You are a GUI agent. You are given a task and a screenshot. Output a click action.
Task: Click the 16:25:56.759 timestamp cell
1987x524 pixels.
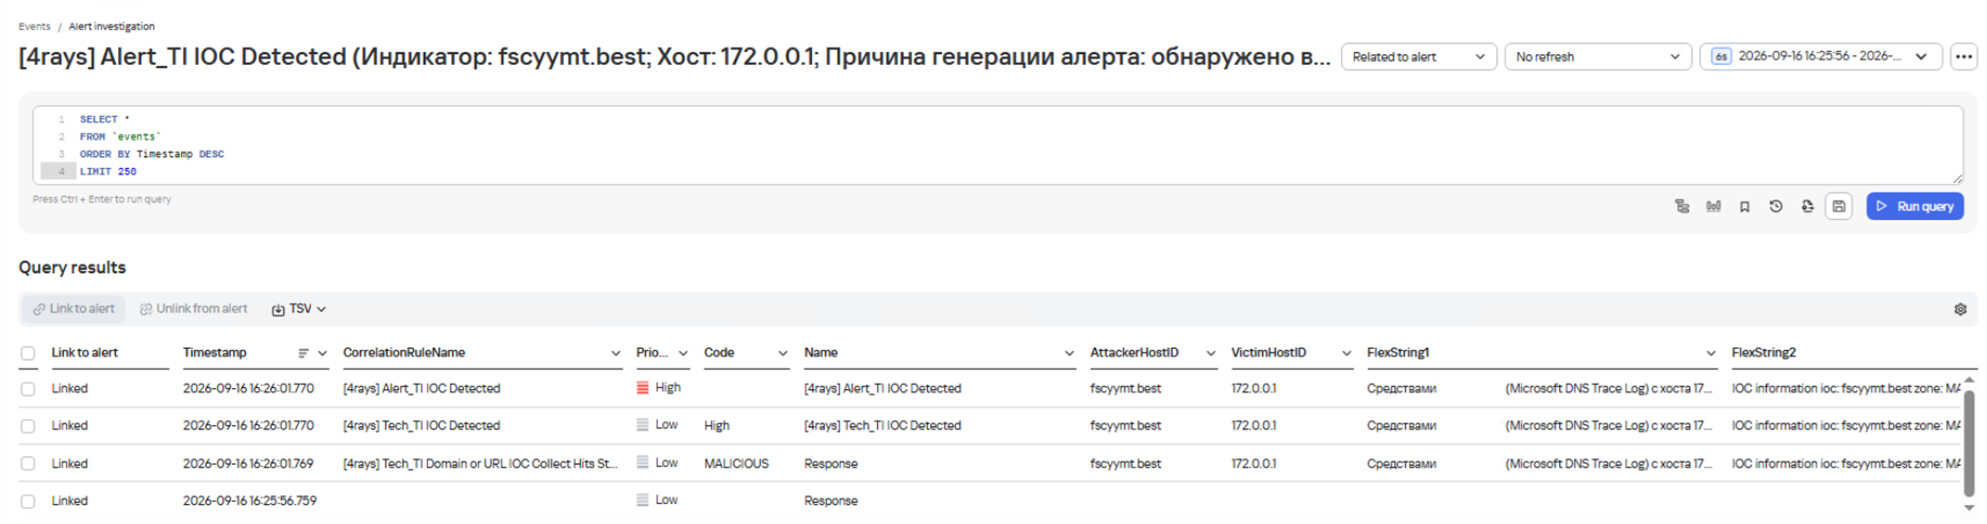pyautogui.click(x=249, y=501)
